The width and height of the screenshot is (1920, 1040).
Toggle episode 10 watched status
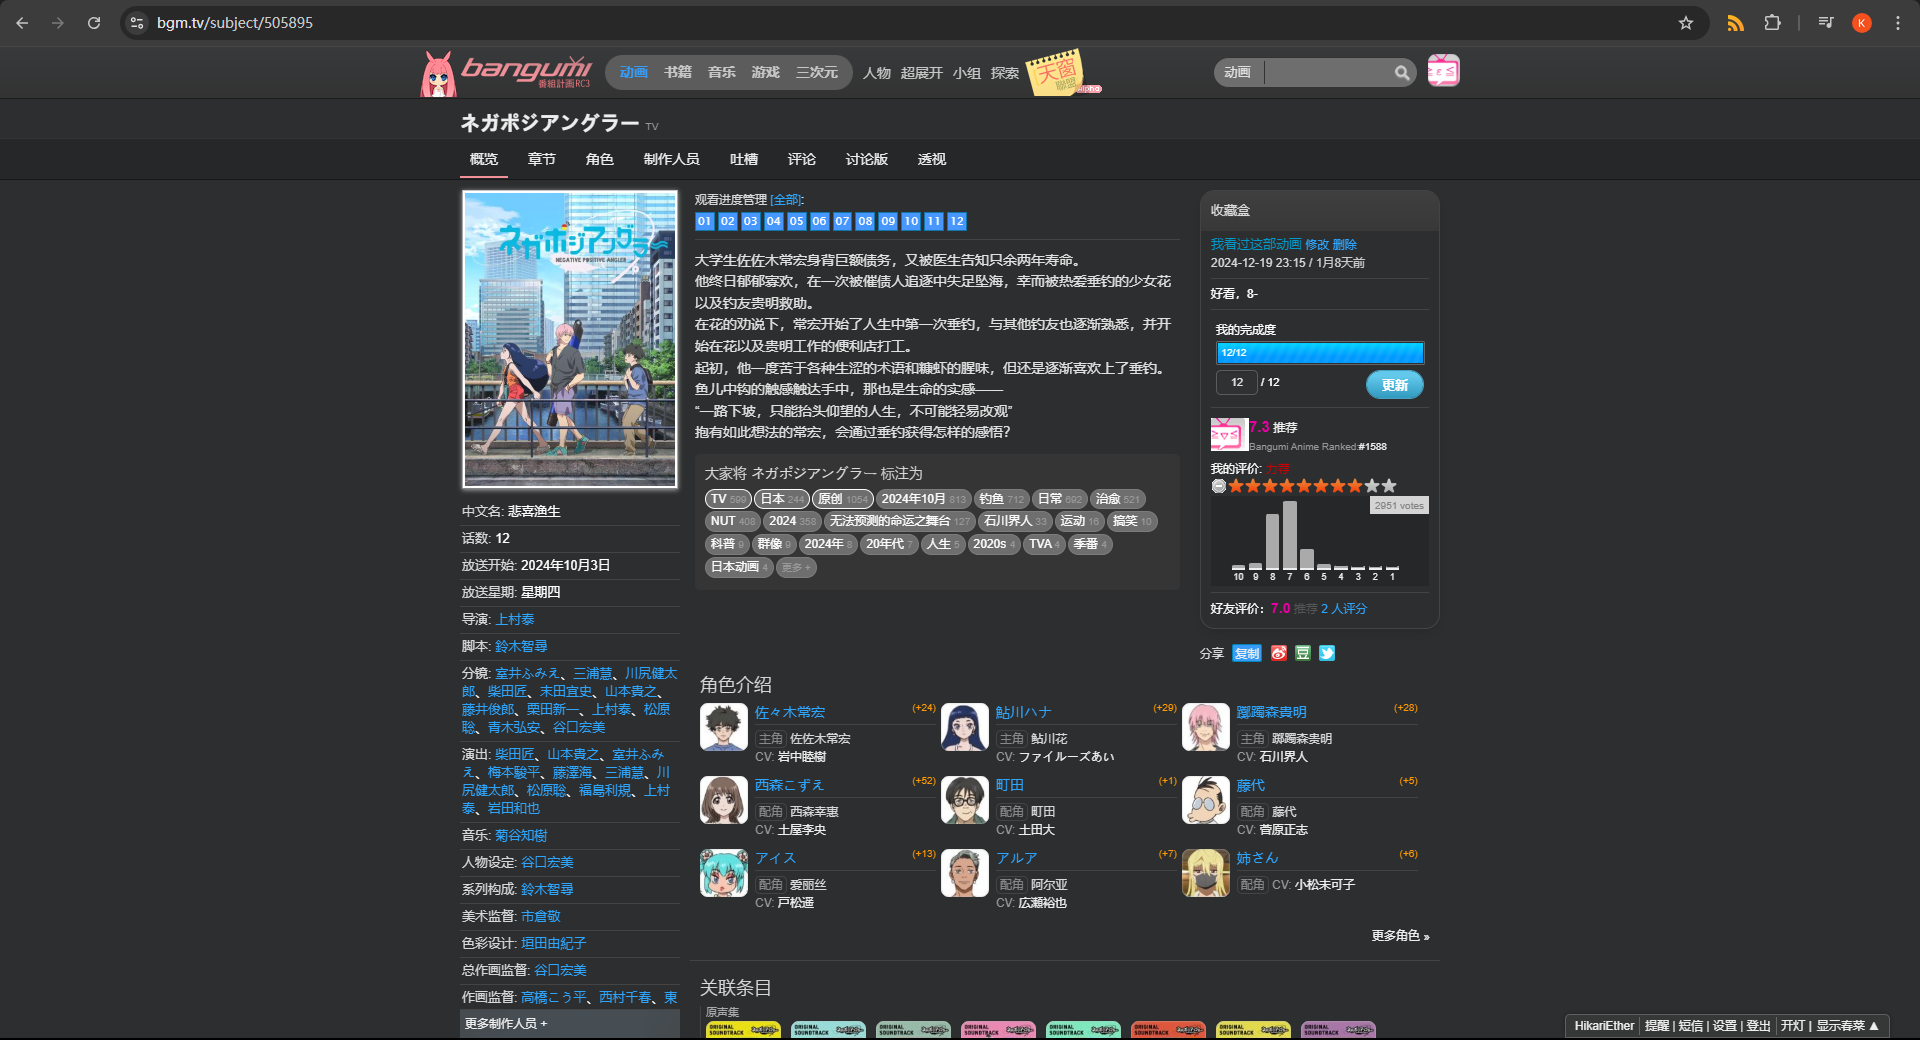click(x=911, y=221)
